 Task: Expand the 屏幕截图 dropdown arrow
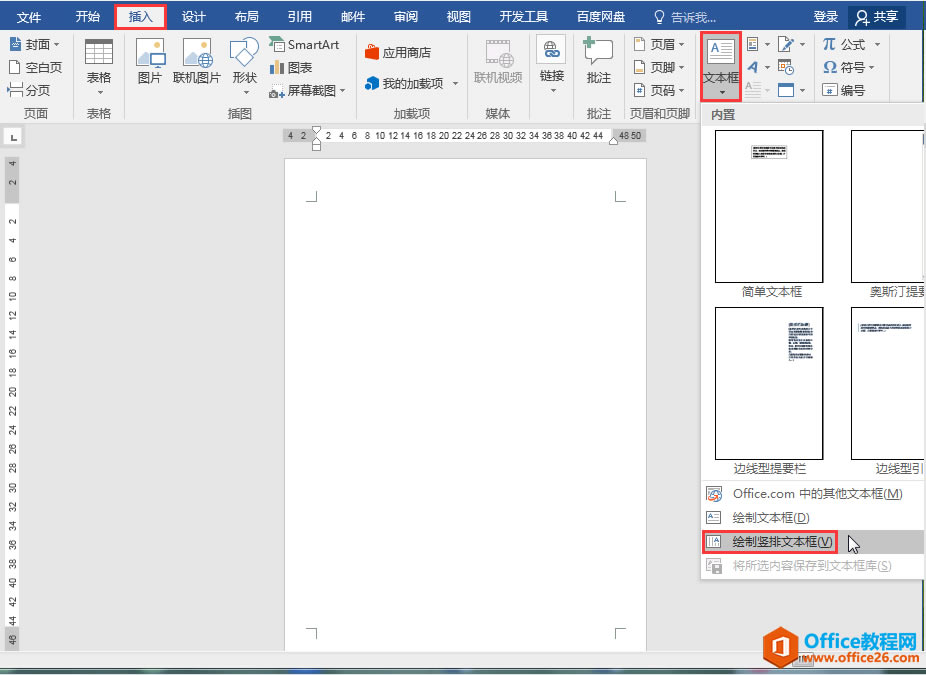click(x=343, y=92)
